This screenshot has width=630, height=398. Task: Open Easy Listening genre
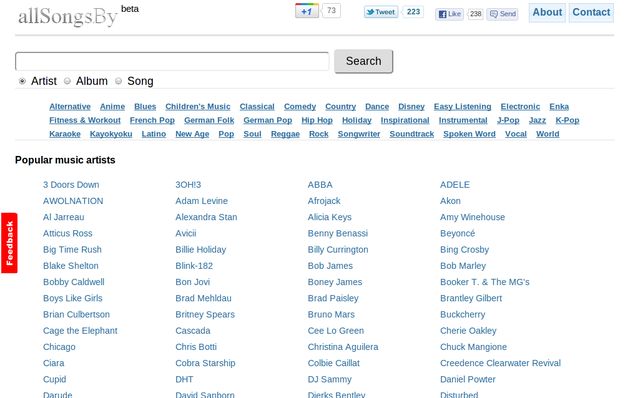(x=462, y=107)
